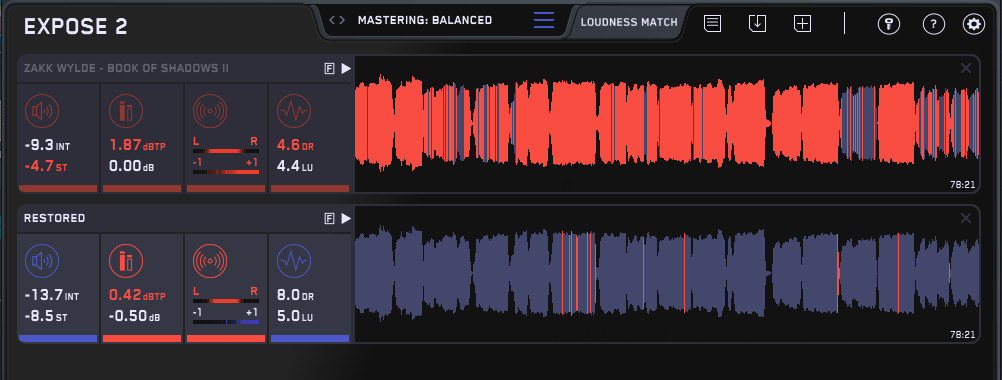Image resolution: width=1002 pixels, height=380 pixels.
Task: Open the settings gear
Action: 974,24
